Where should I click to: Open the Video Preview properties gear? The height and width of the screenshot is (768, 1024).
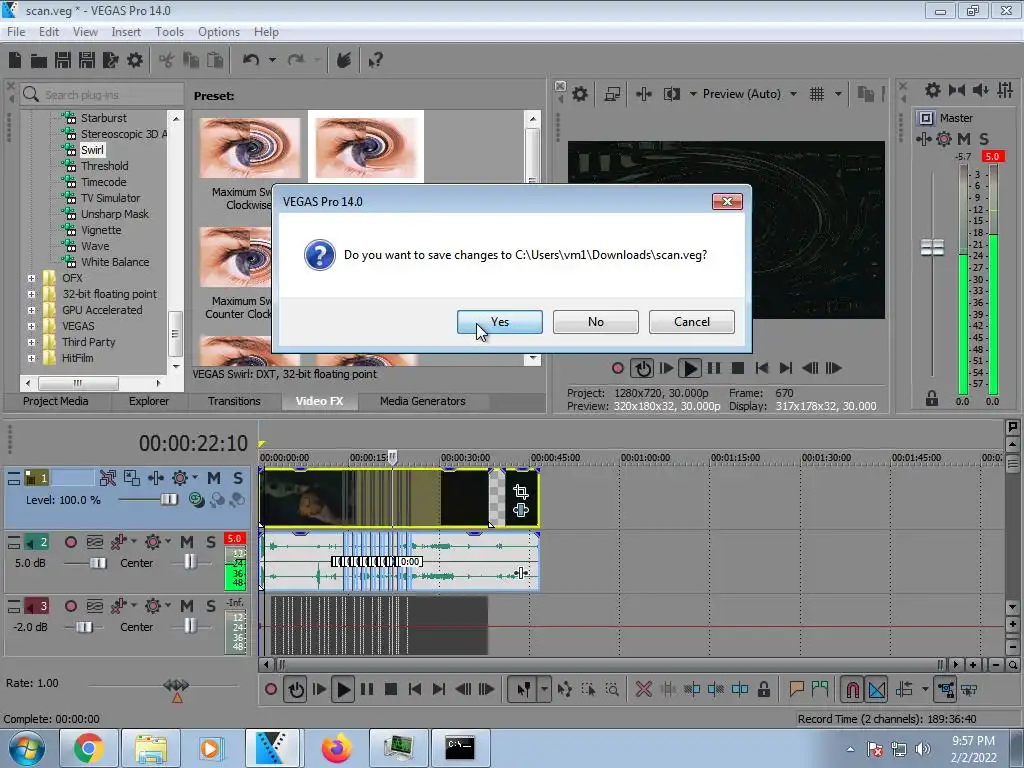tap(580, 94)
